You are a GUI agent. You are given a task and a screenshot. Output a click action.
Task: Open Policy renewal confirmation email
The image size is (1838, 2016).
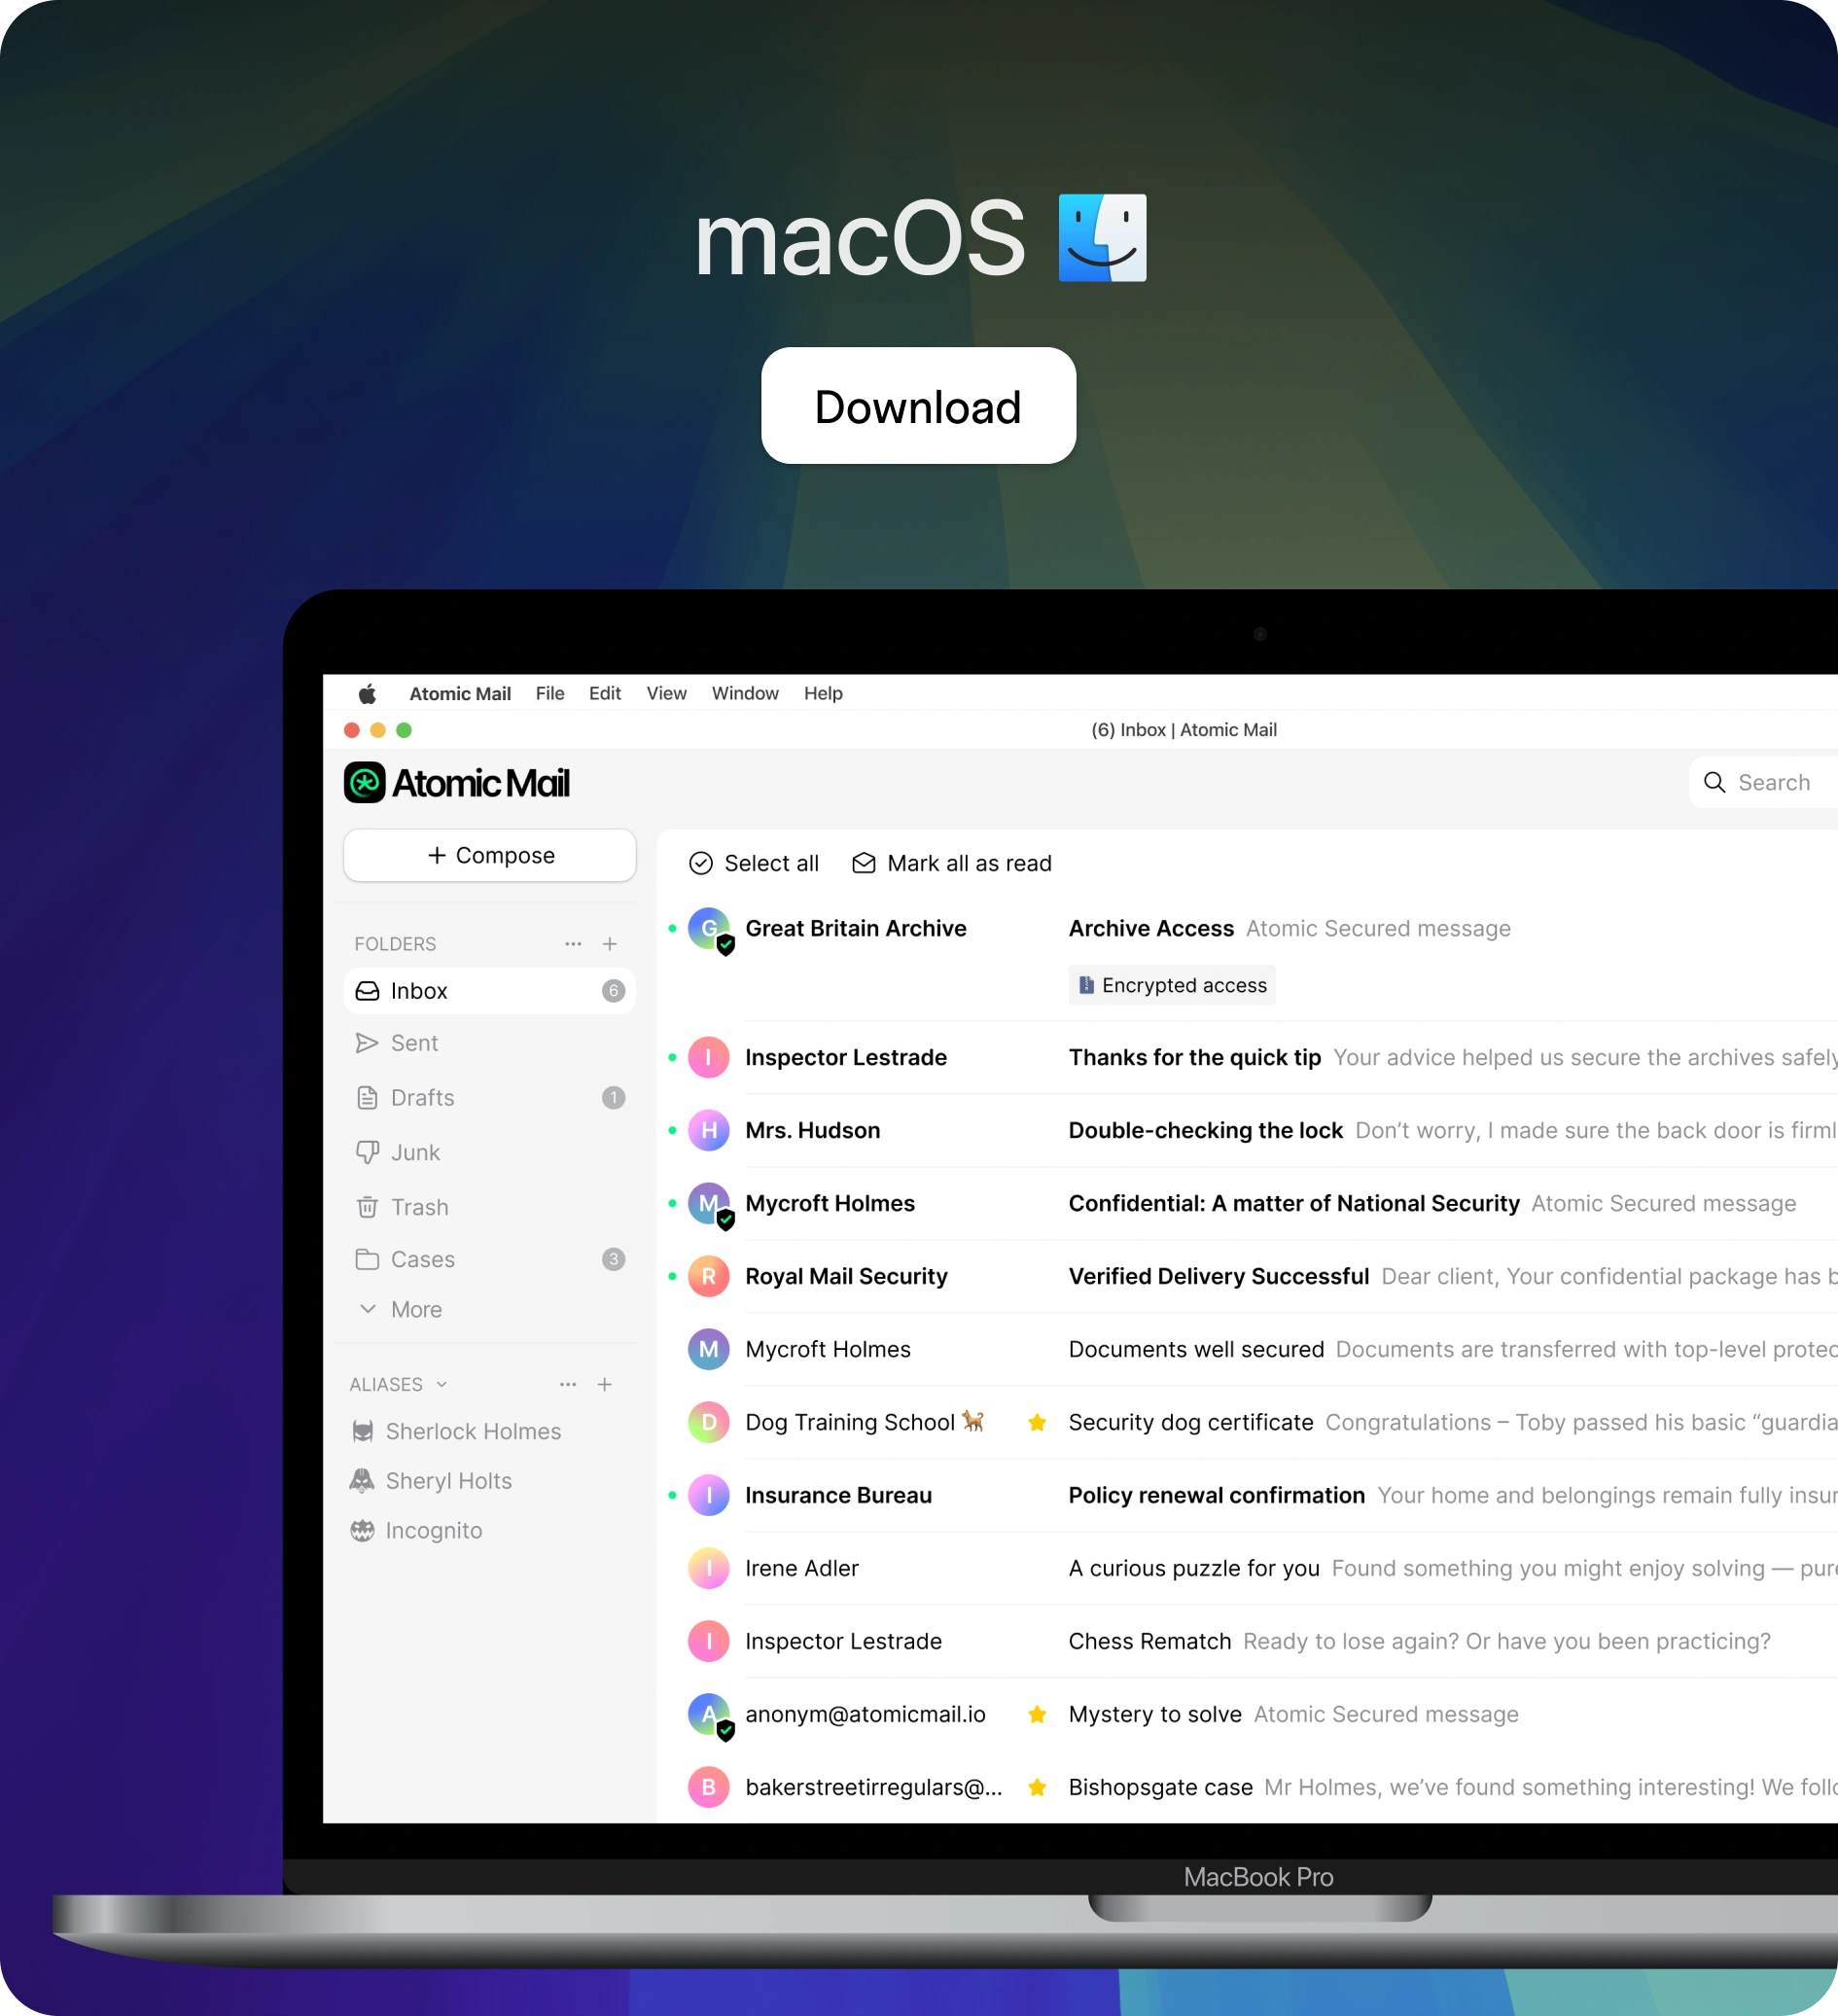tap(1248, 1495)
